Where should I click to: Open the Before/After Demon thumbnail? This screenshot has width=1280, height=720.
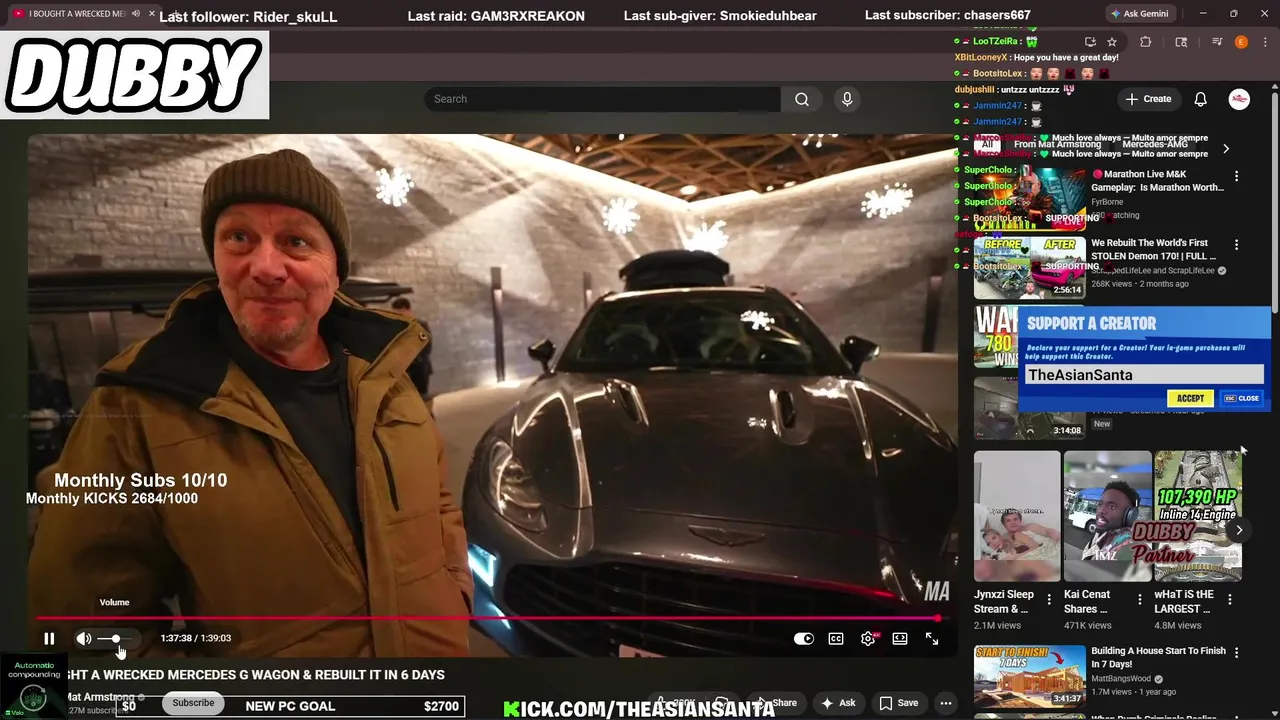(1030, 267)
